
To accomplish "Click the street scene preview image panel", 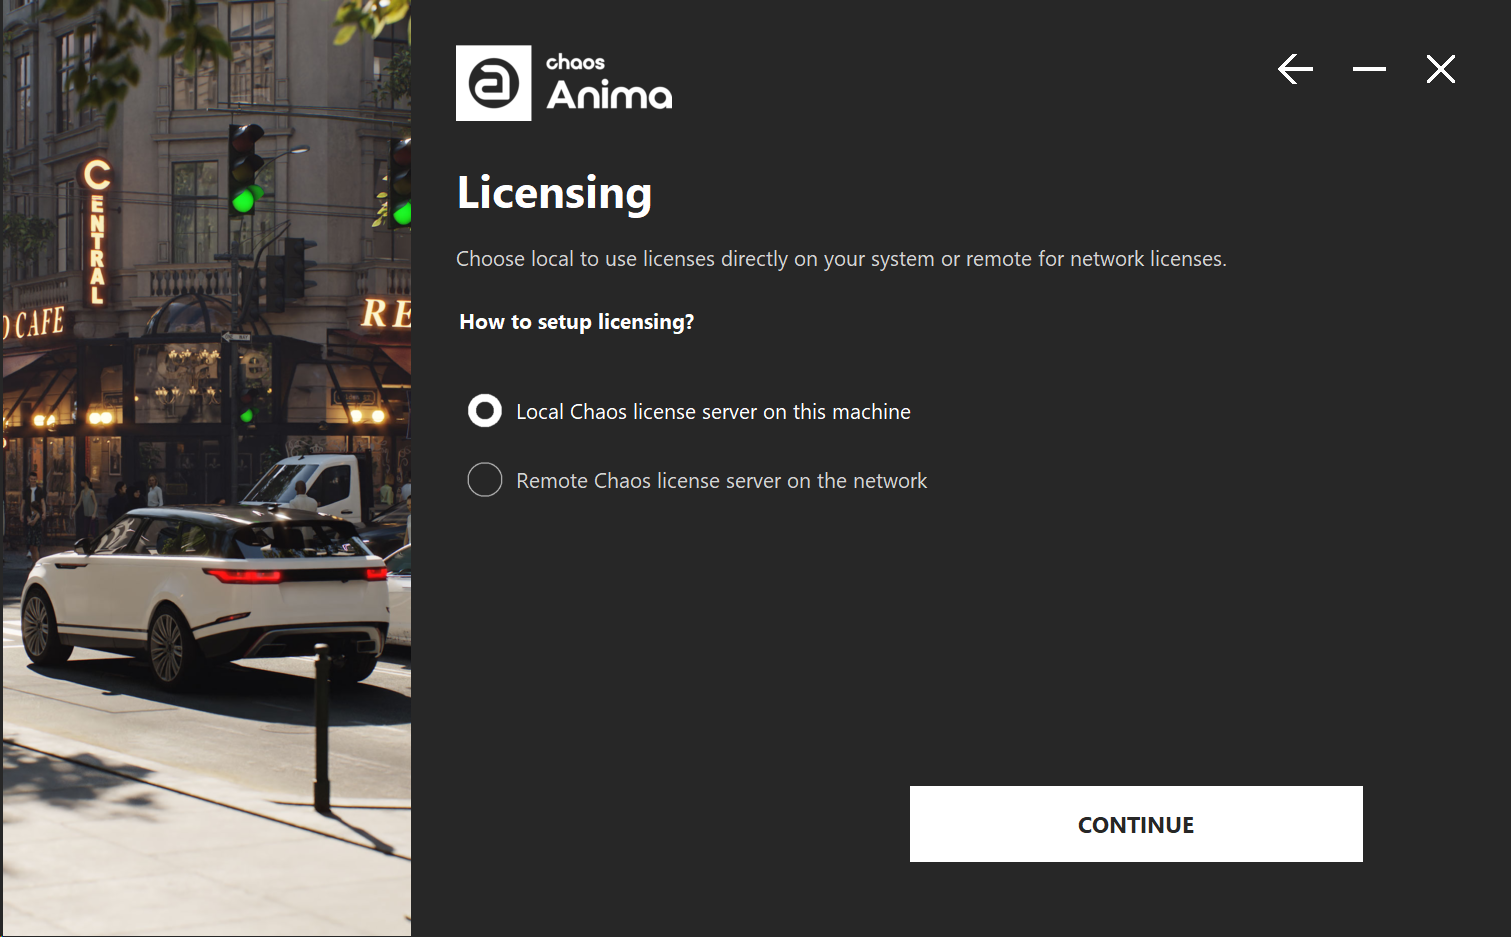I will click(205, 468).
